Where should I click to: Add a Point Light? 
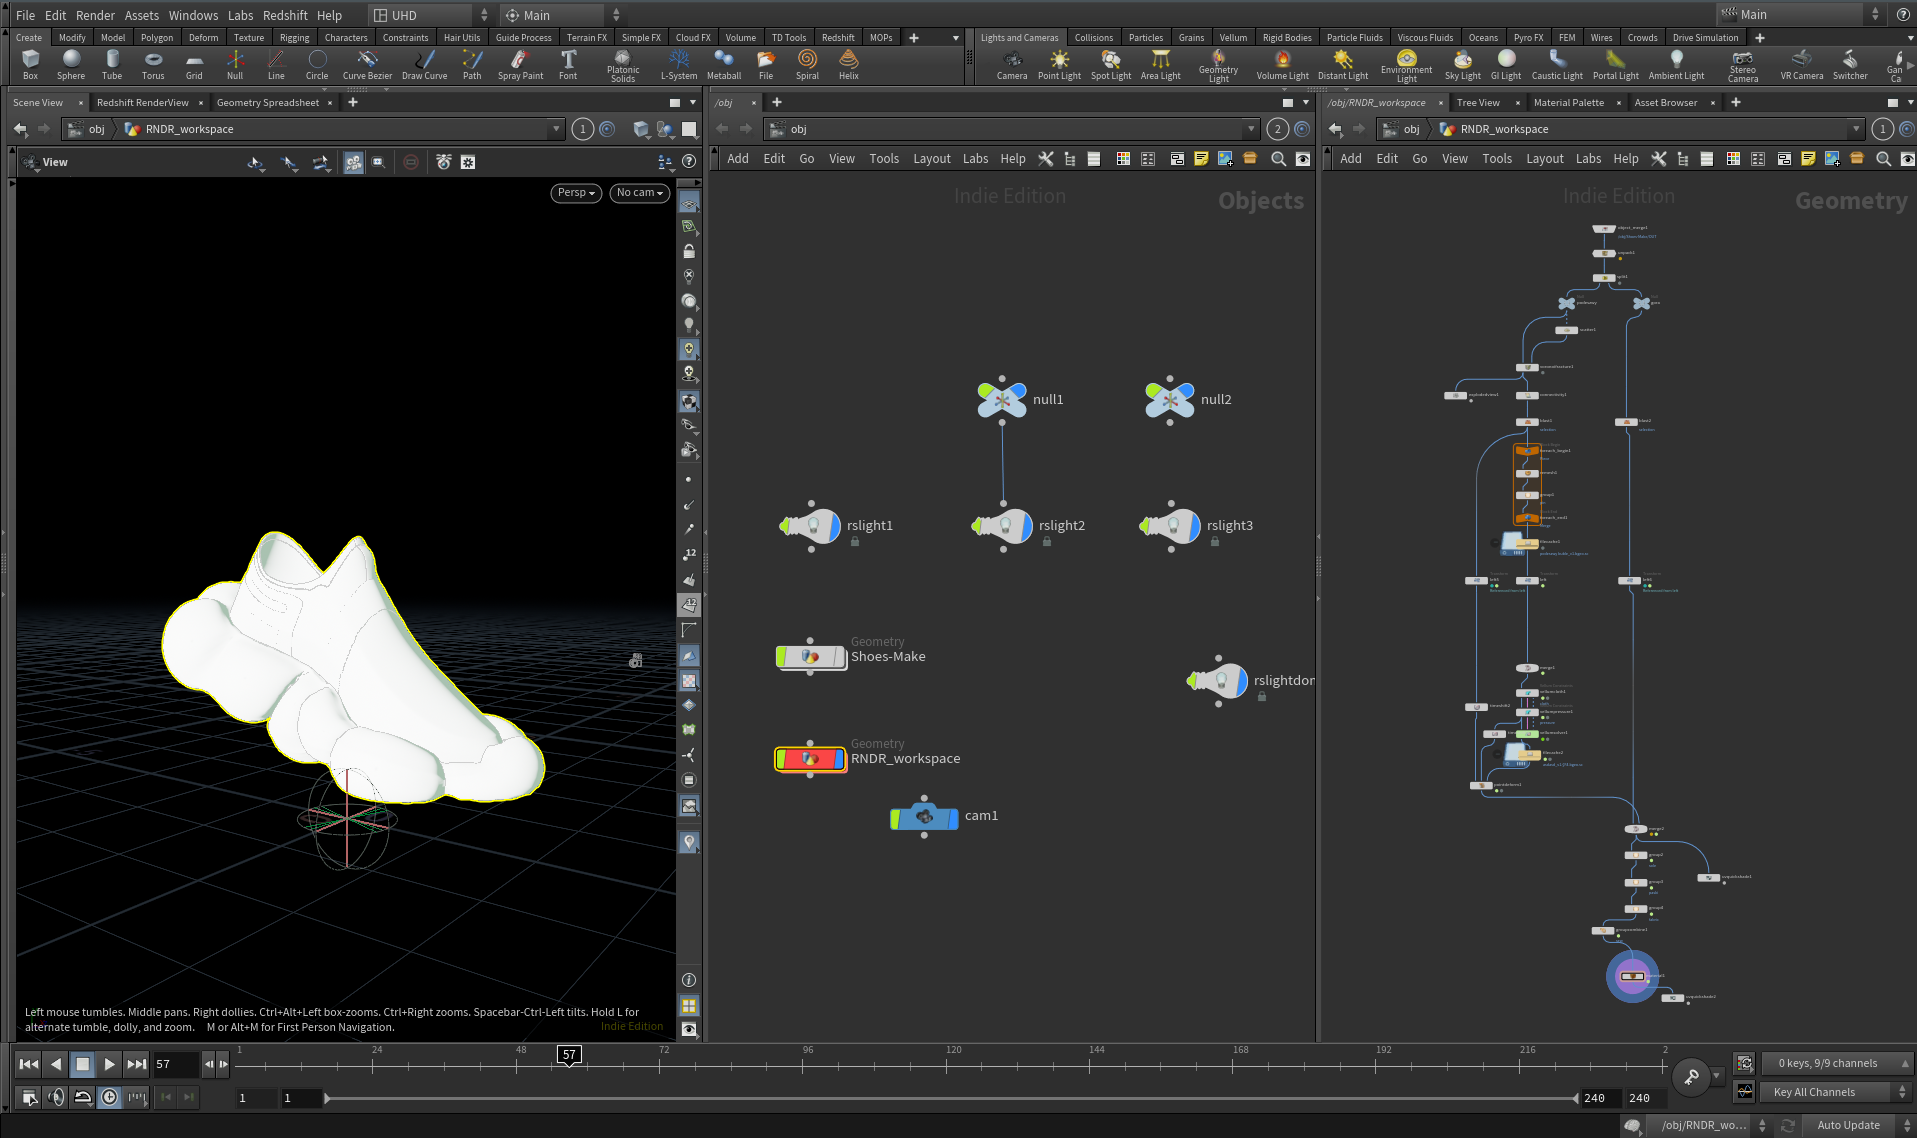click(x=1059, y=65)
